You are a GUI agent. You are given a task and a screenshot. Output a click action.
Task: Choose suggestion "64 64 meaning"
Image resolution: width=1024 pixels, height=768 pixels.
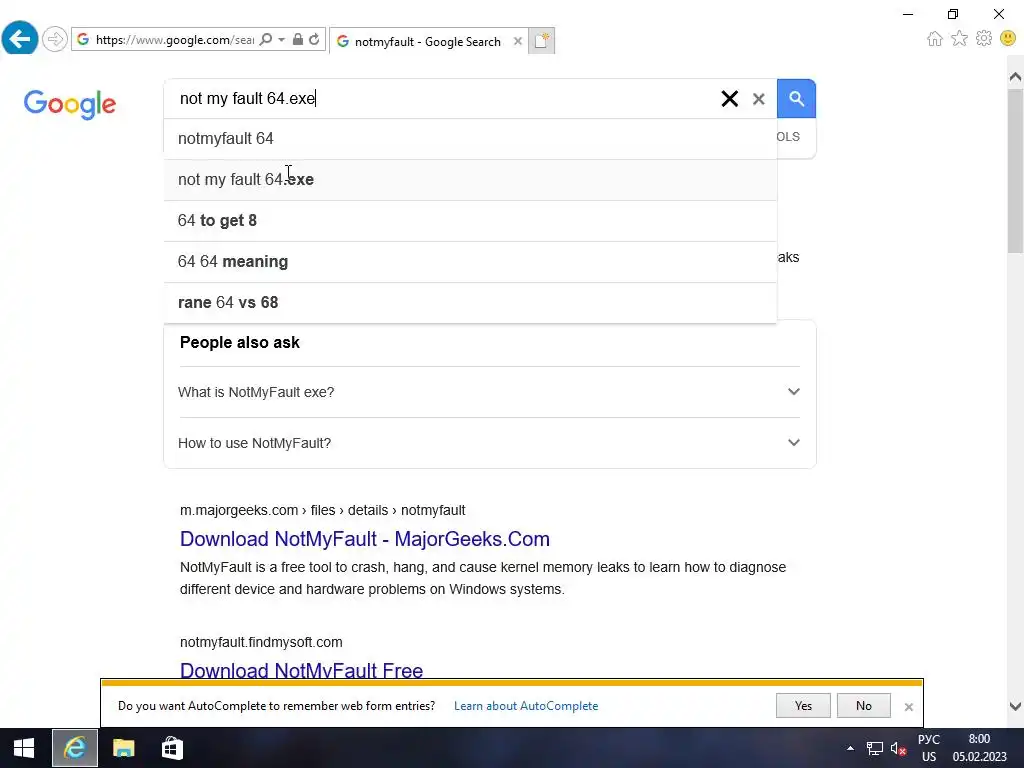coord(470,261)
